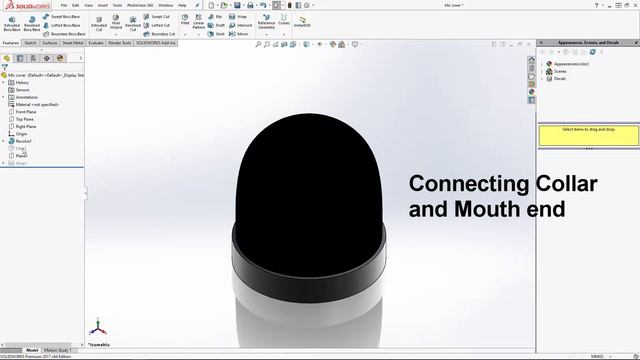The image size is (640, 360).
Task: Click the Undo icon
Action: [x=263, y=5]
